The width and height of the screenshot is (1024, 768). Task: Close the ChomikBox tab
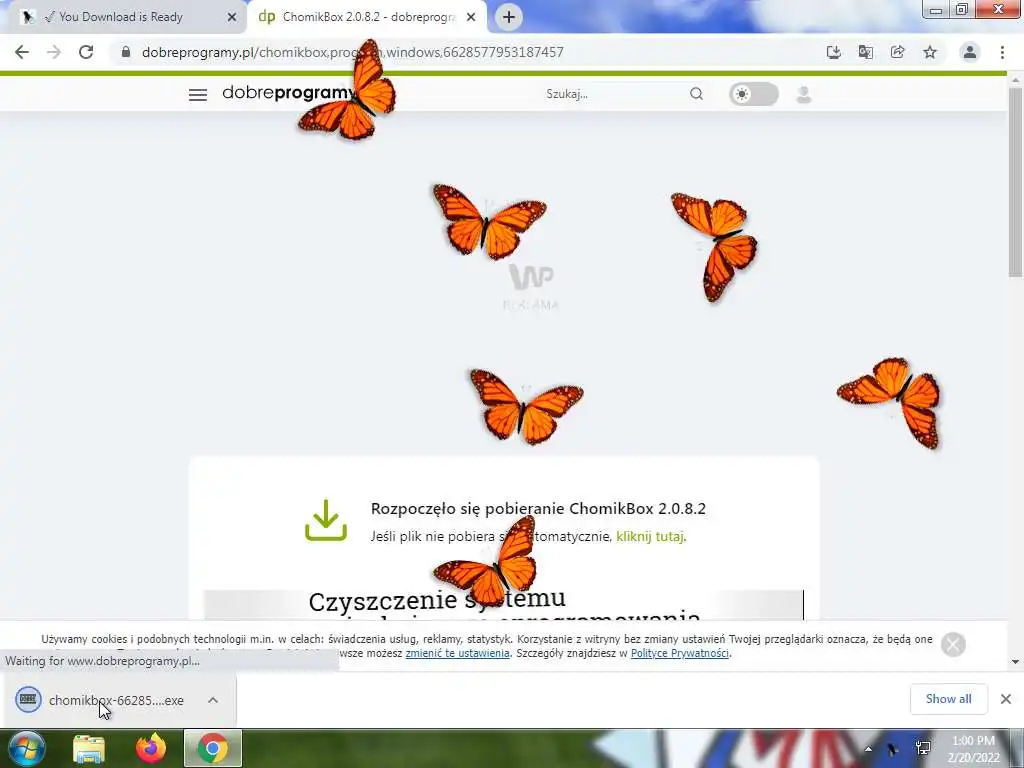click(471, 18)
